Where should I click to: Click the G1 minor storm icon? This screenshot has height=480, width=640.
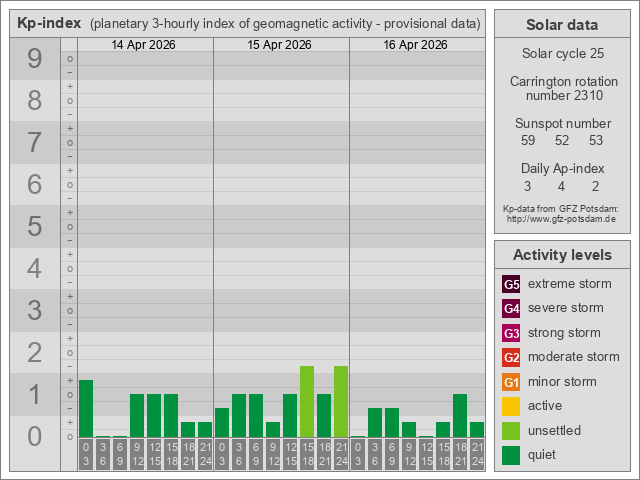coord(511,382)
